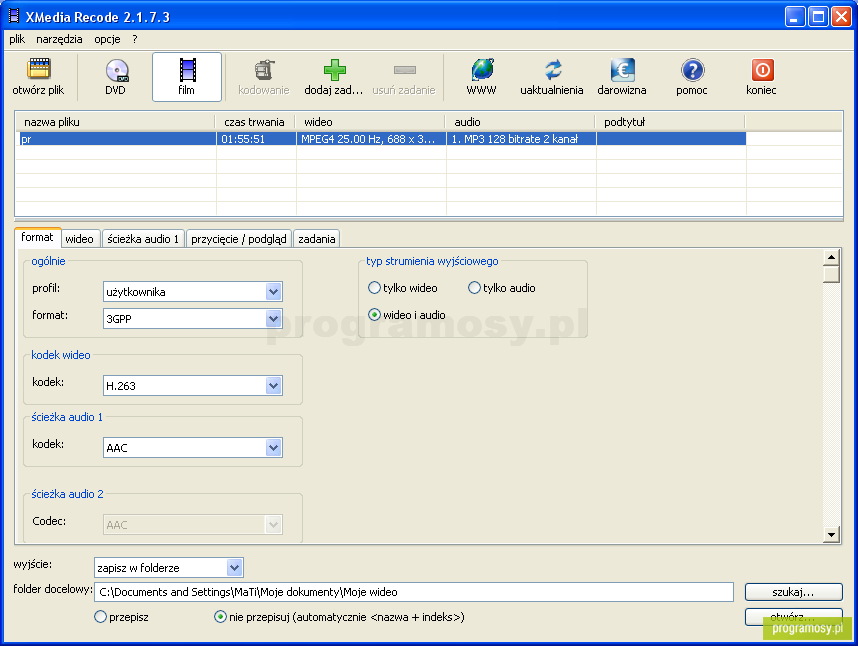
Task: Switch to the 'przycięcie / podgląd' tab
Action: (239, 238)
